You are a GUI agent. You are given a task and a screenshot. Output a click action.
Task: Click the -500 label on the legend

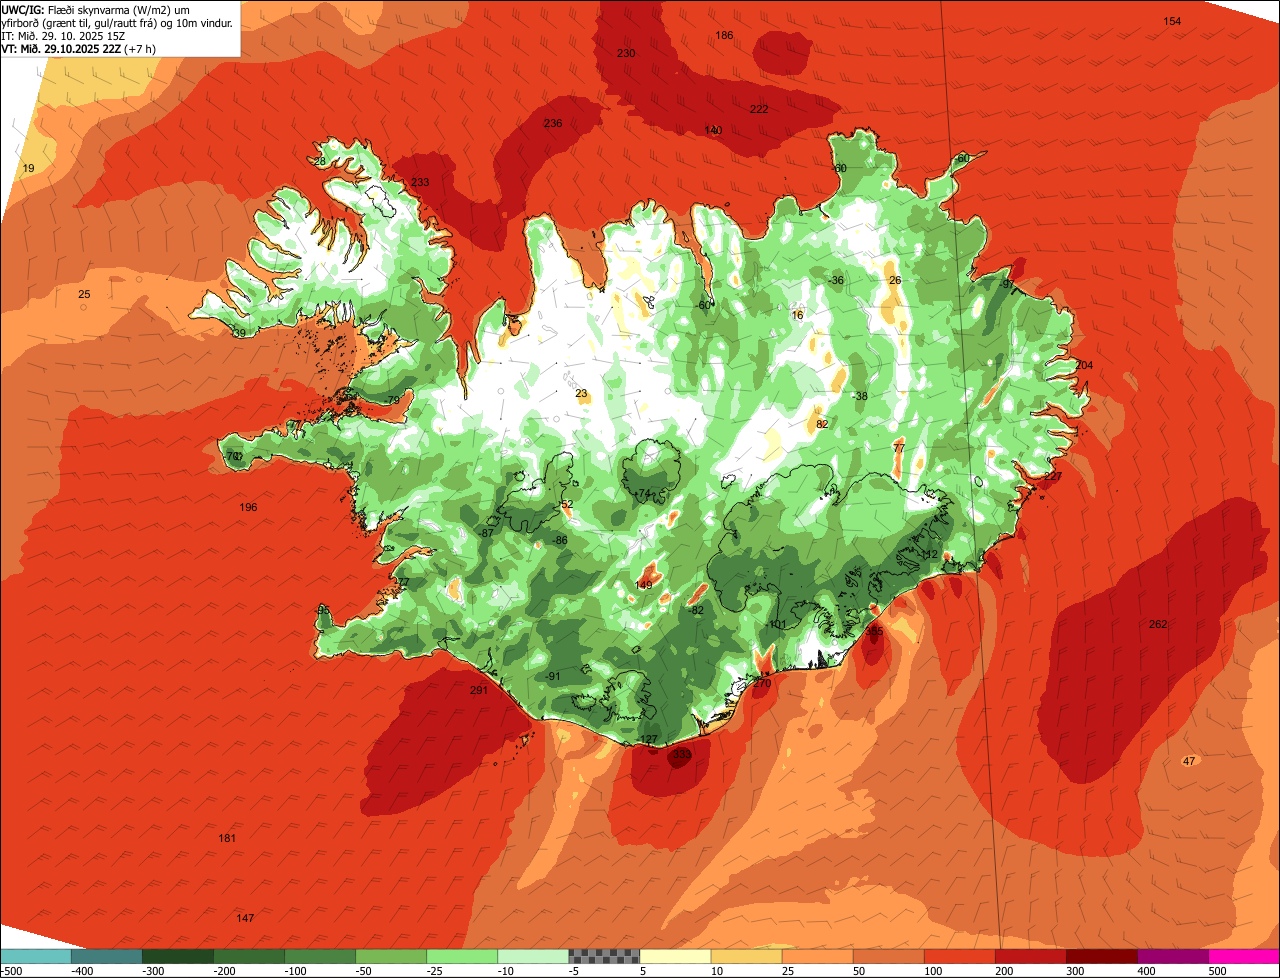pyautogui.click(x=11, y=971)
